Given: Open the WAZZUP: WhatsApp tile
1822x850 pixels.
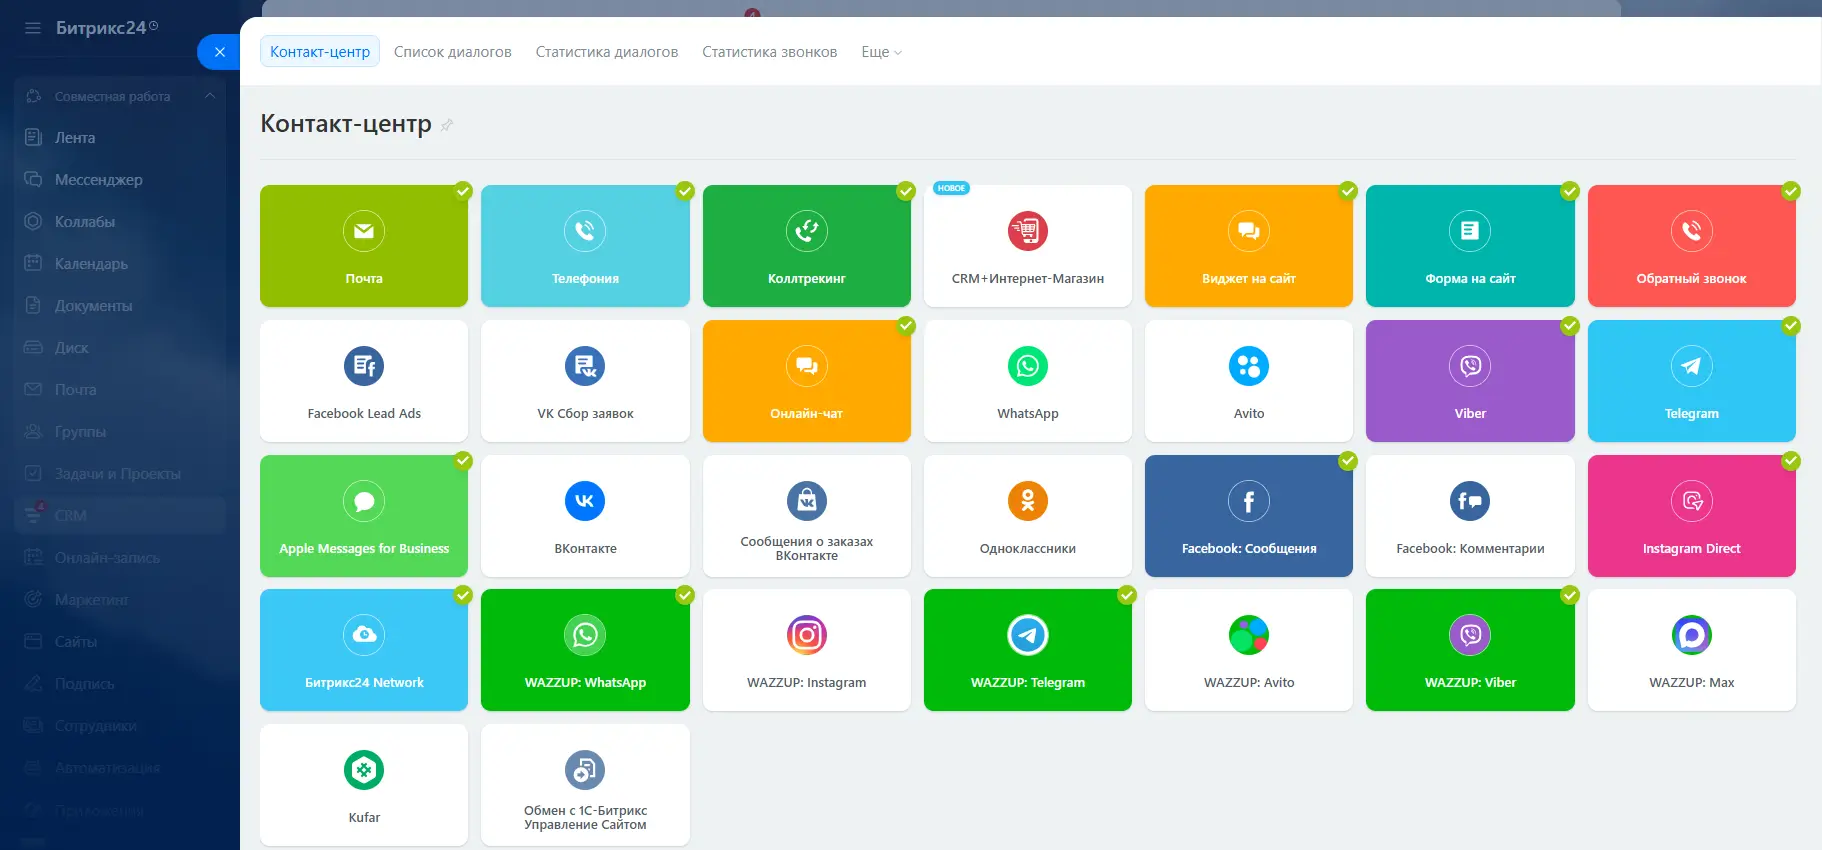Looking at the screenshot, I should [x=585, y=650].
